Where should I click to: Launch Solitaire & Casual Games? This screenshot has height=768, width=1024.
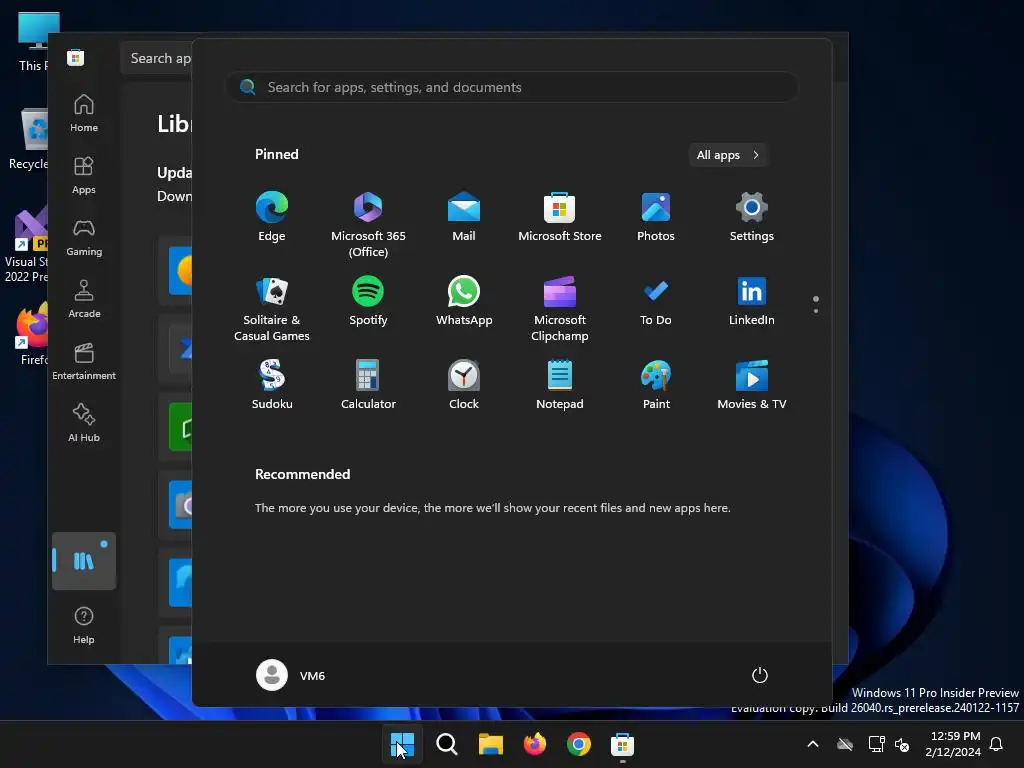(272, 308)
